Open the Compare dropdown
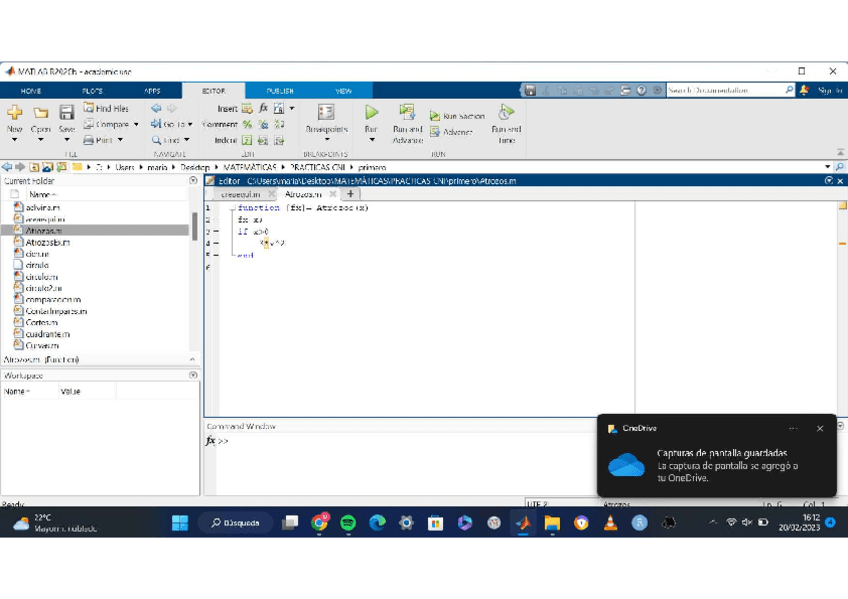Screen dimensions: 848x599 [111, 124]
